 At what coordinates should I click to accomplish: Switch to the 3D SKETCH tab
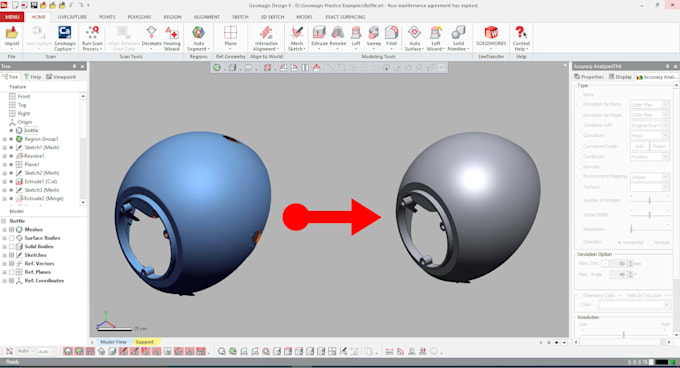(272, 17)
